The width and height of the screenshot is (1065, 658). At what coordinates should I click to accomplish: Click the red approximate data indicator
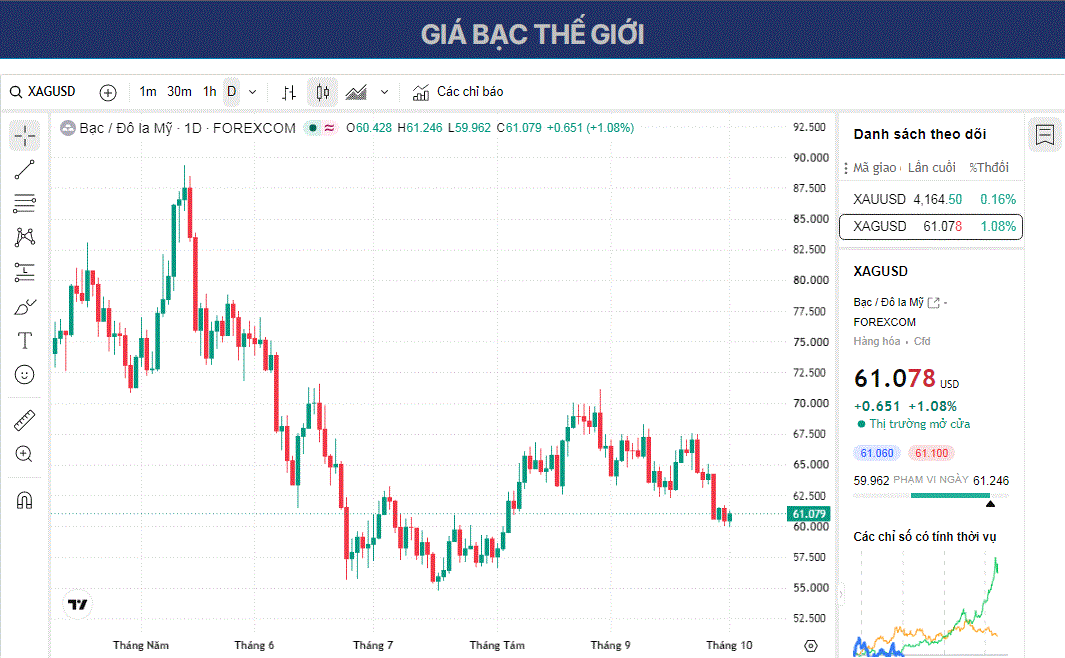pos(329,128)
